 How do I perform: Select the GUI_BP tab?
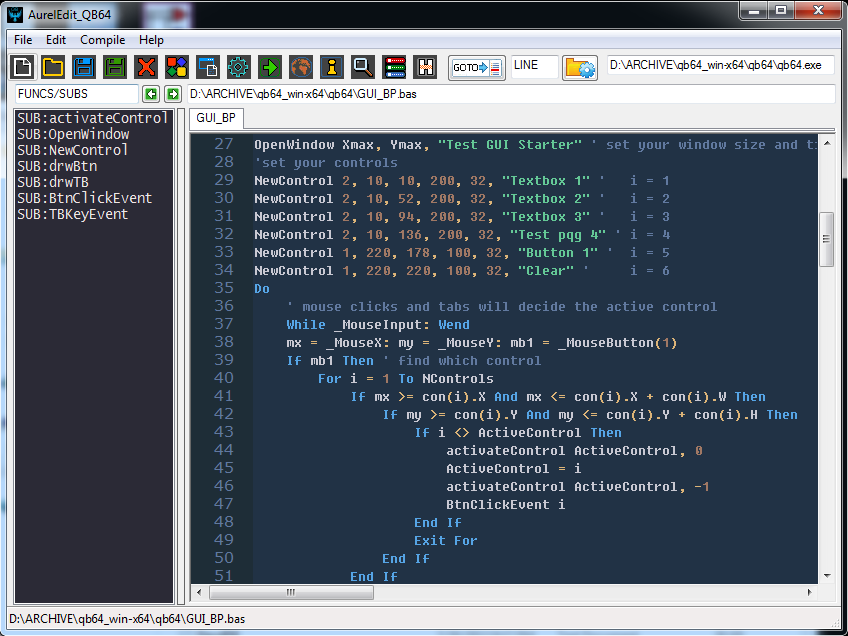point(216,118)
